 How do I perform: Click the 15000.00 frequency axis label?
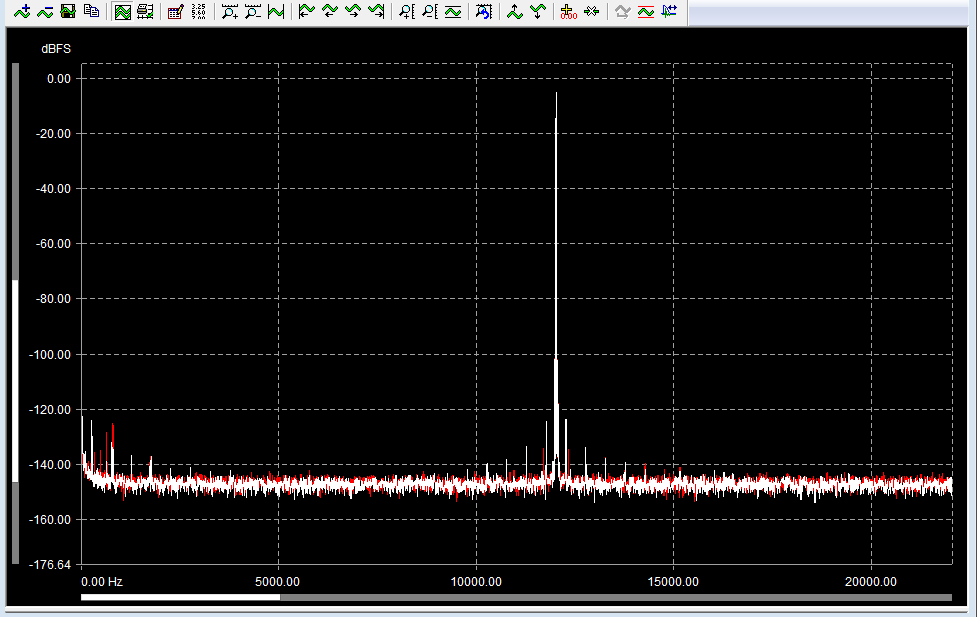673,581
